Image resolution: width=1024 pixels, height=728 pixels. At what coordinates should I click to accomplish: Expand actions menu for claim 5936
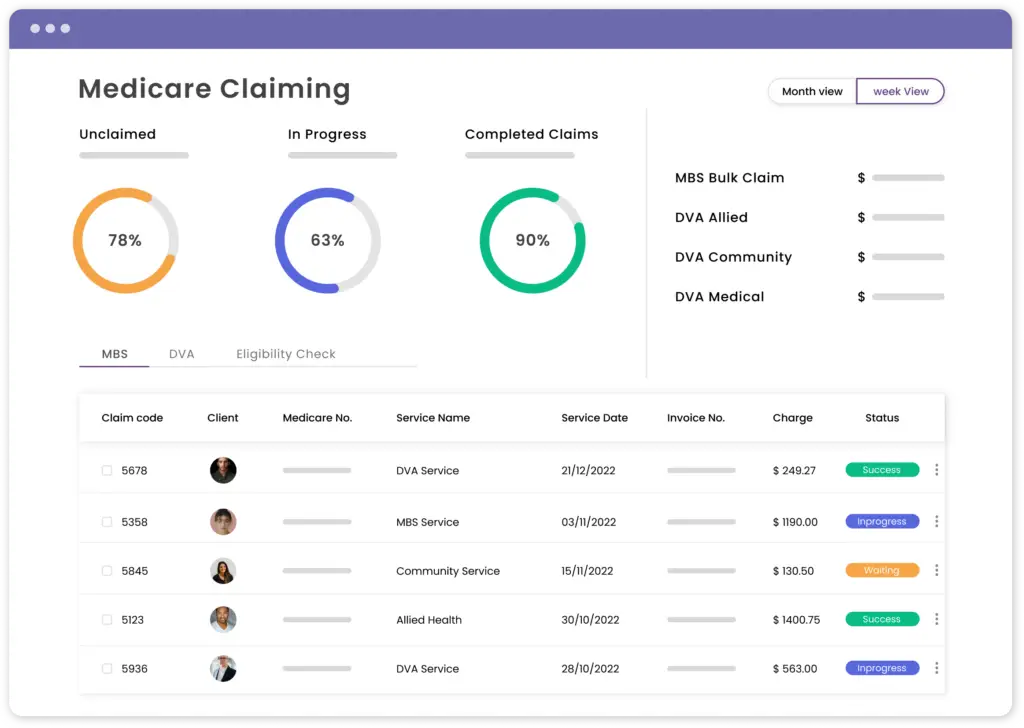936,668
